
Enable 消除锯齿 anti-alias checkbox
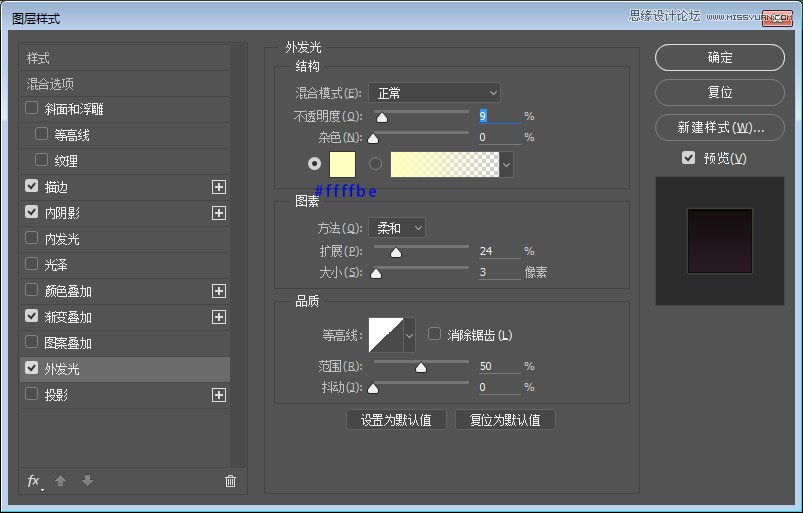coord(434,335)
